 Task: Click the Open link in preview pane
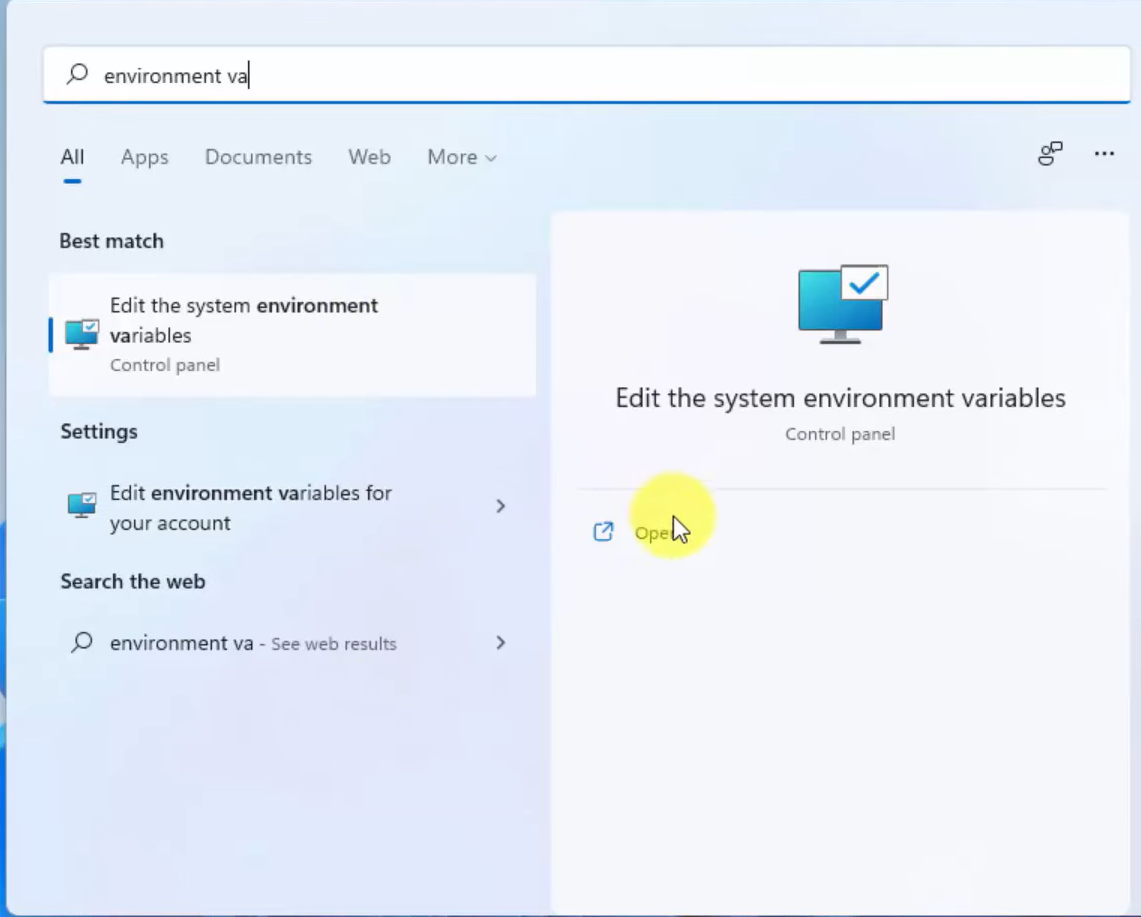coord(655,532)
